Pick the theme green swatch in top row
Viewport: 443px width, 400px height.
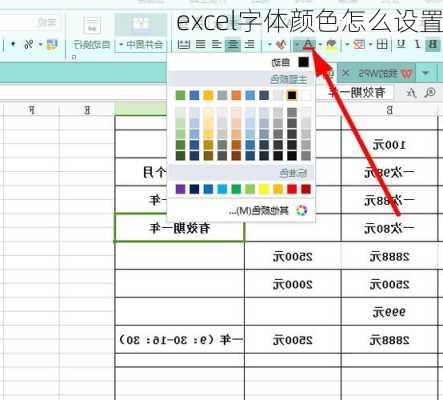(180, 96)
